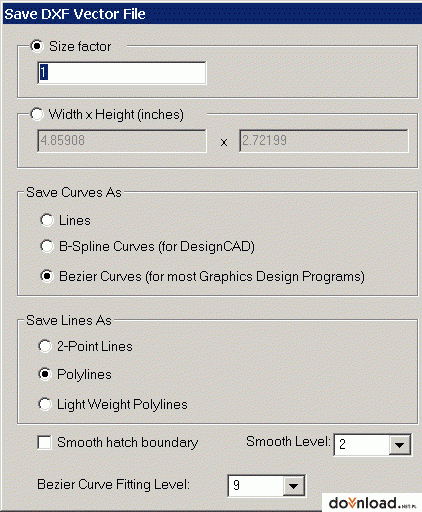Select Bezier Curves radio option
Viewport: 422px width, 512px height.
pos(47,276)
